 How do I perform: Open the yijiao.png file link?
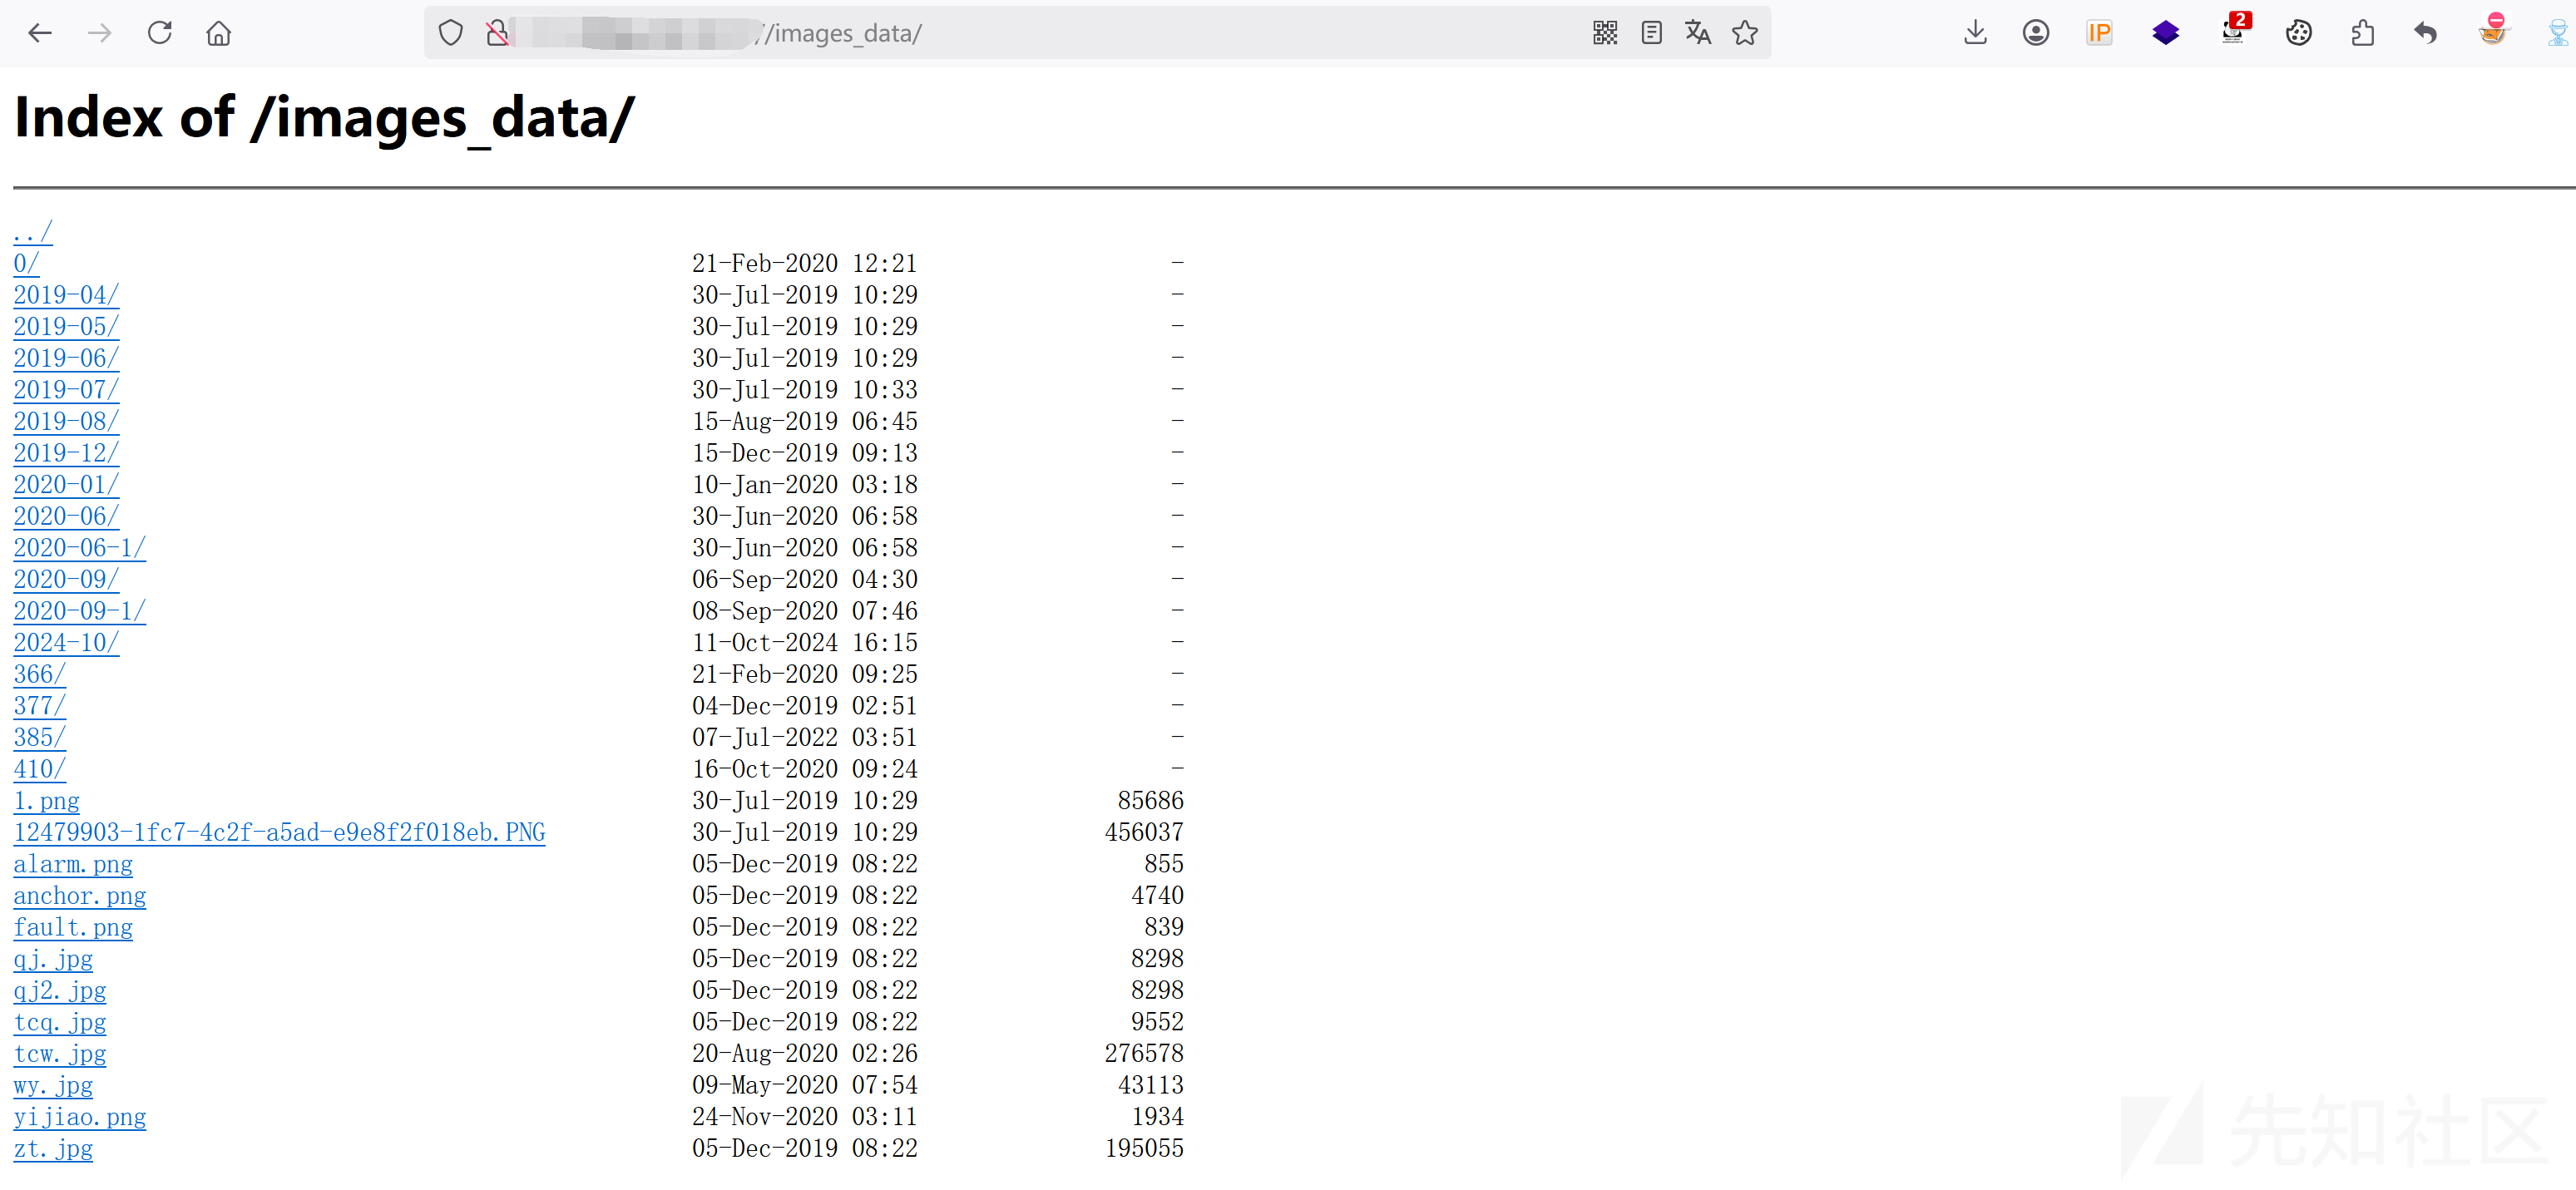pos(79,1117)
